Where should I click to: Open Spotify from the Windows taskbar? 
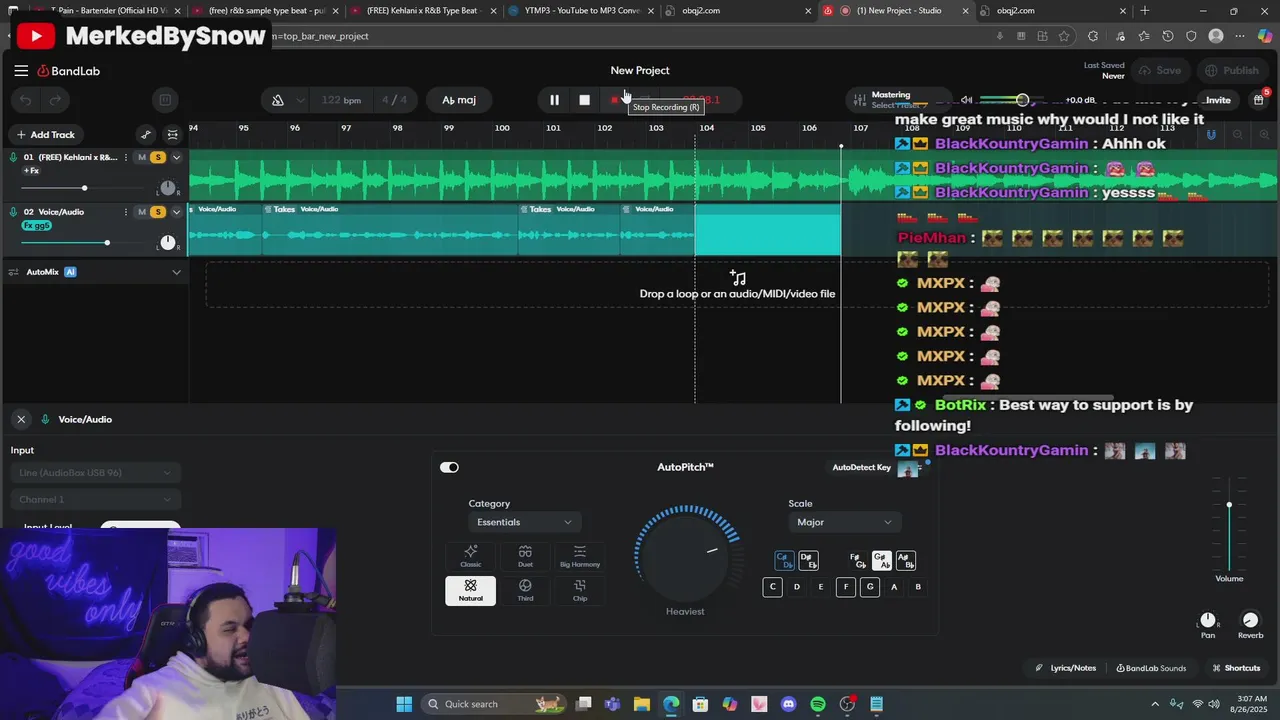coord(818,704)
